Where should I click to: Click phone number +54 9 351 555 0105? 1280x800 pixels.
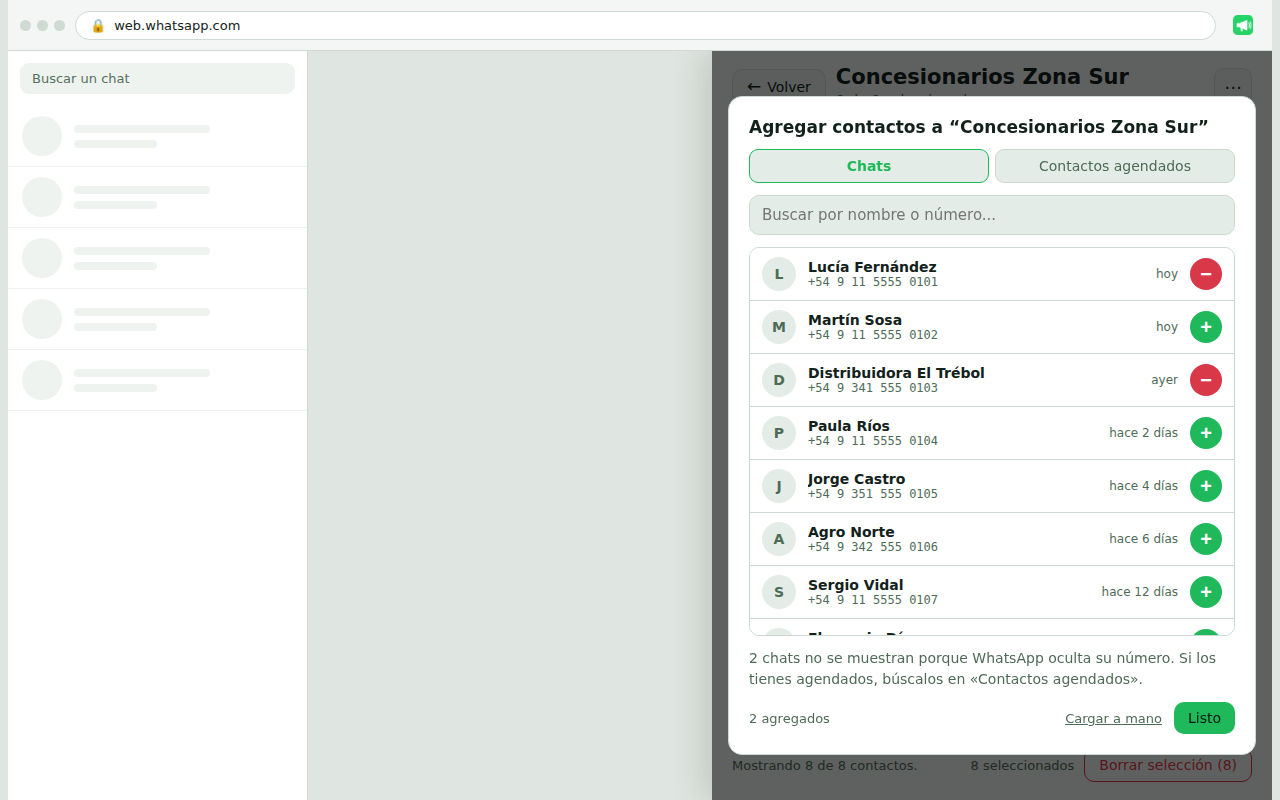point(873,494)
